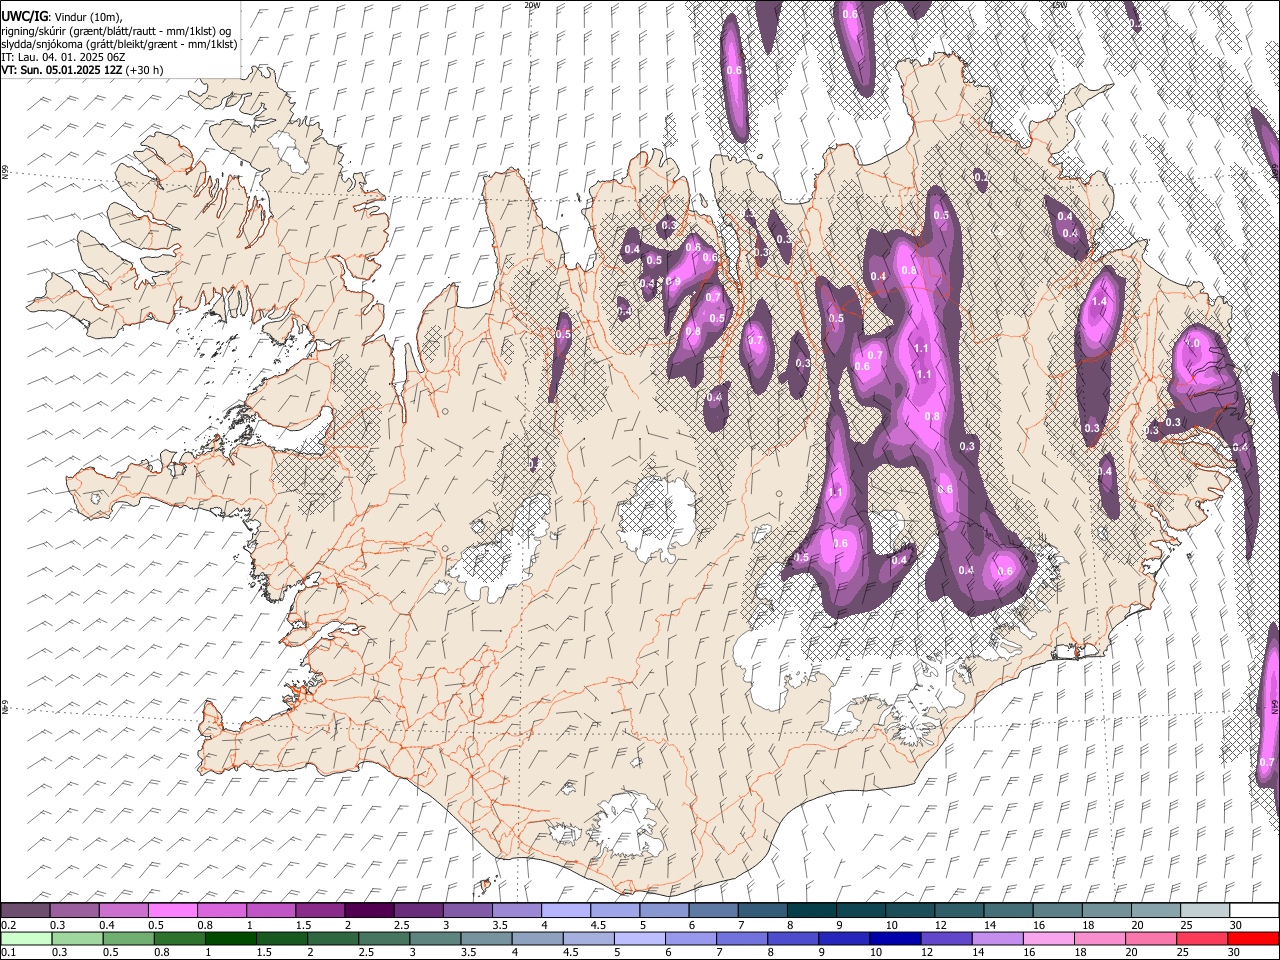1280x960 pixels.
Task: Pick the light pink lower-row swatch labeled 16
Action: tap(1048, 938)
